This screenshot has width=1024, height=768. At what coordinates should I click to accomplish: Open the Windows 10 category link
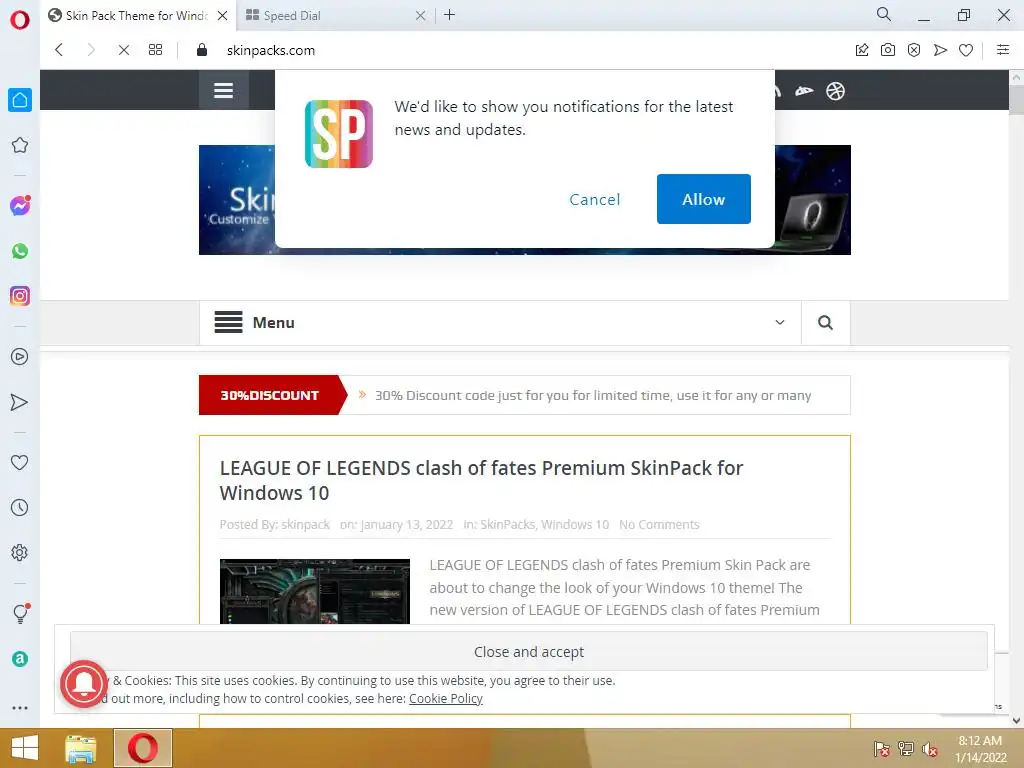[x=575, y=524]
